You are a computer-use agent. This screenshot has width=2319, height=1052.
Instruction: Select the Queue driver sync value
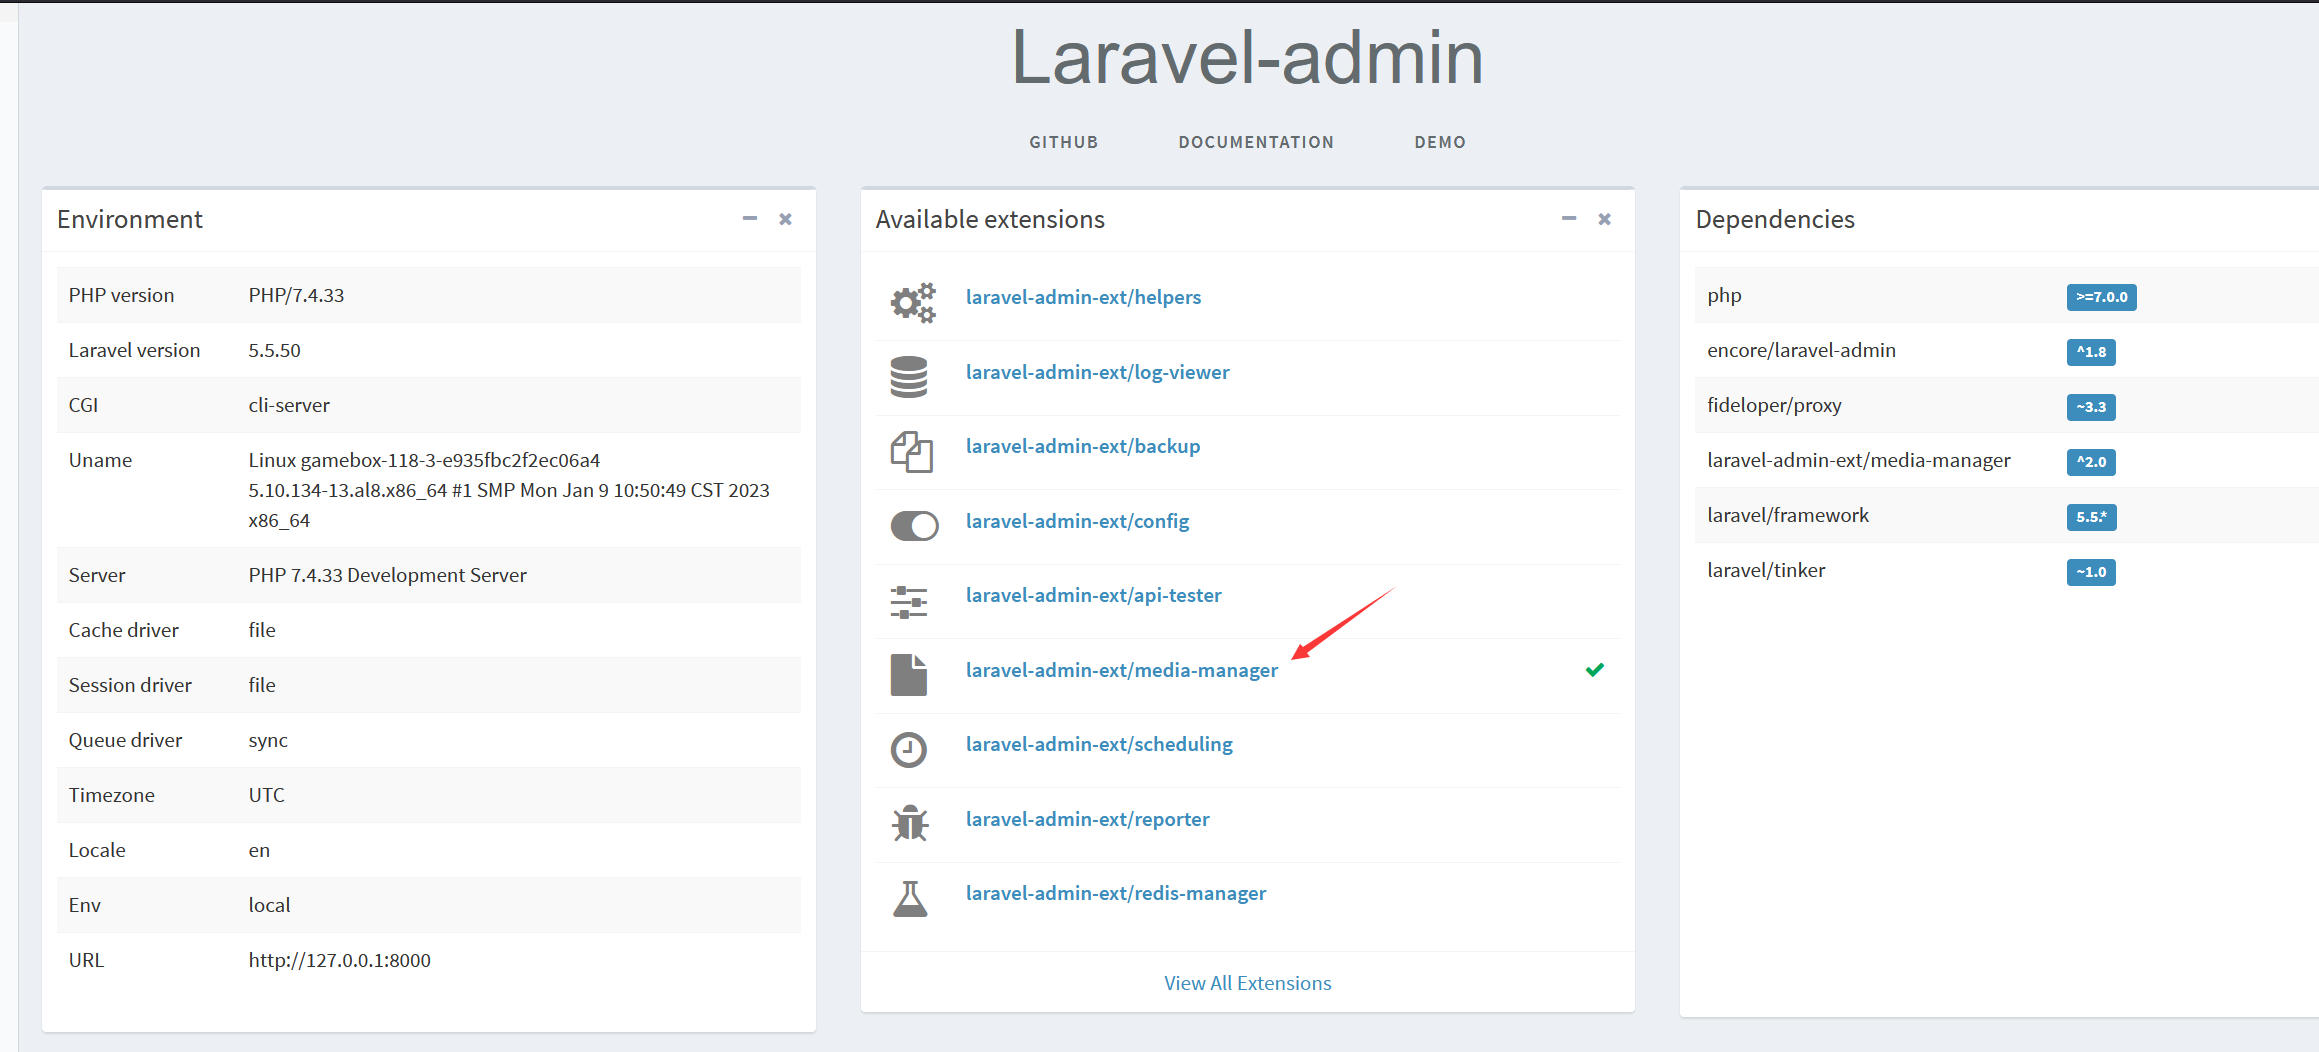tap(268, 740)
